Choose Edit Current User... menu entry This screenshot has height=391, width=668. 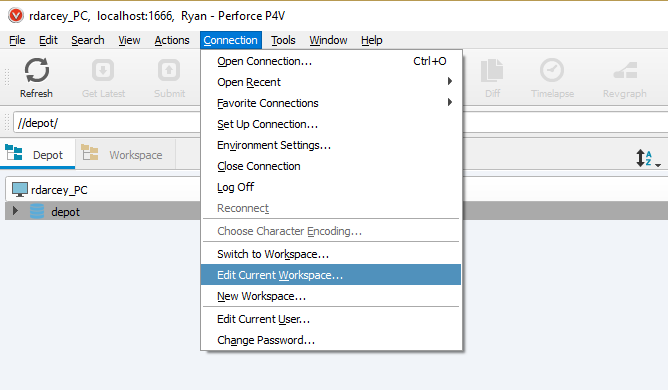pyautogui.click(x=331, y=319)
